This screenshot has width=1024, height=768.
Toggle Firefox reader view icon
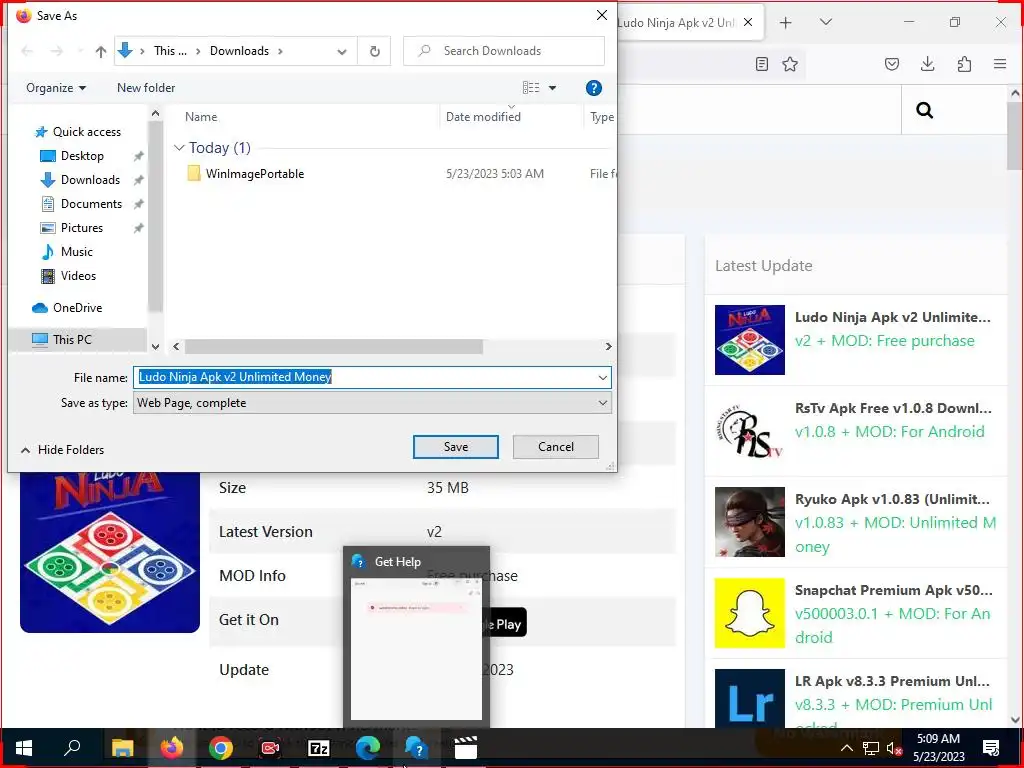tap(761, 64)
